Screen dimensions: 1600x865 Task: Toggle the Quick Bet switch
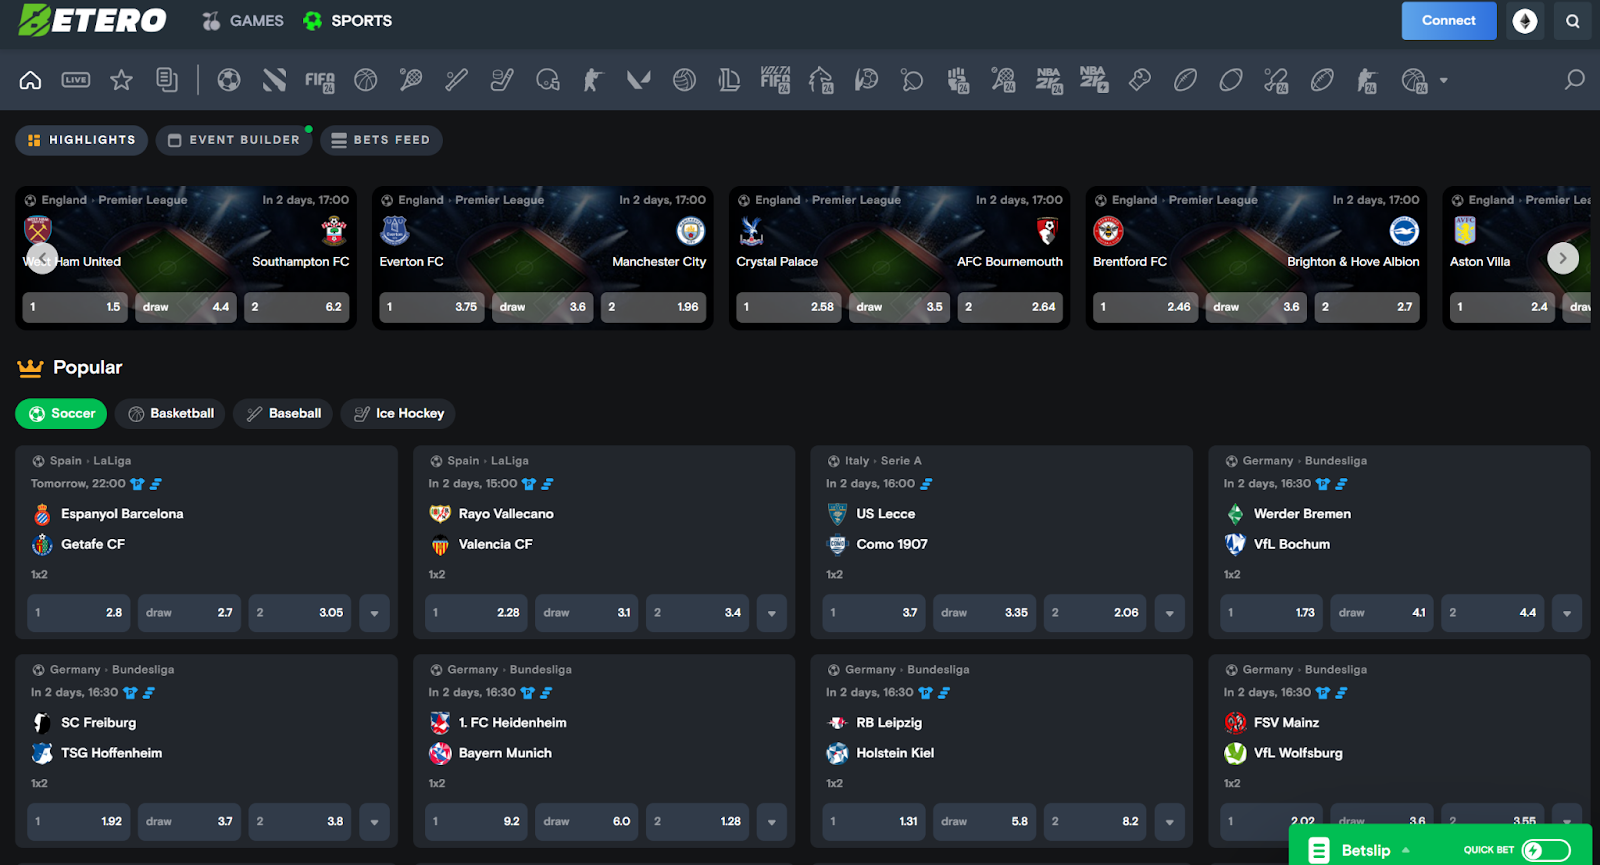point(1546,850)
